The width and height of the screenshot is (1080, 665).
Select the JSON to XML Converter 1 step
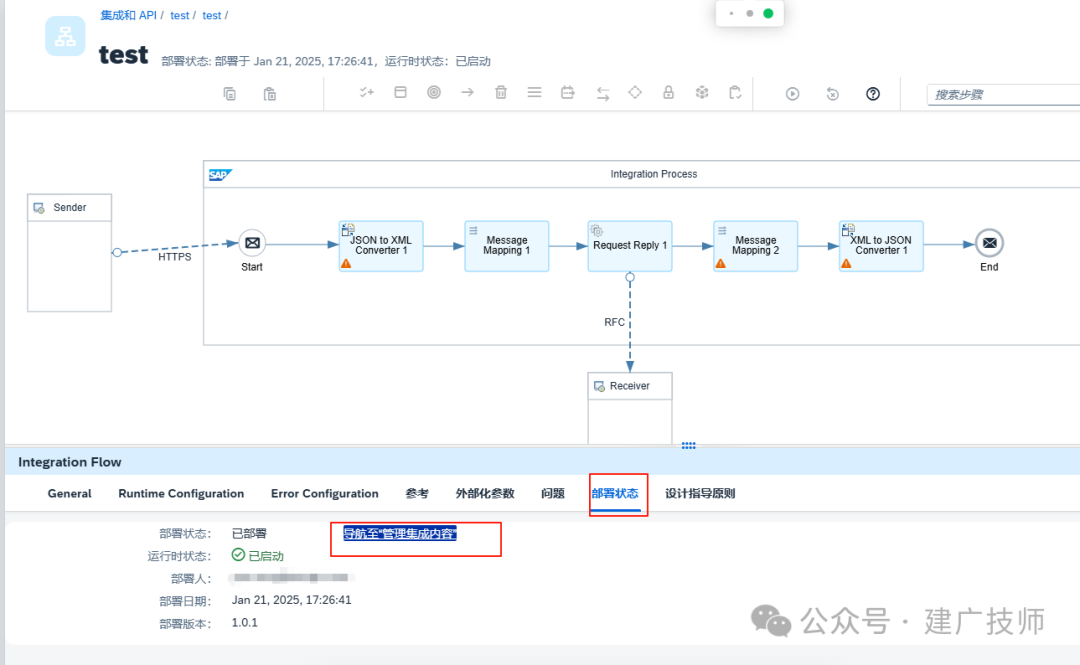[381, 246]
